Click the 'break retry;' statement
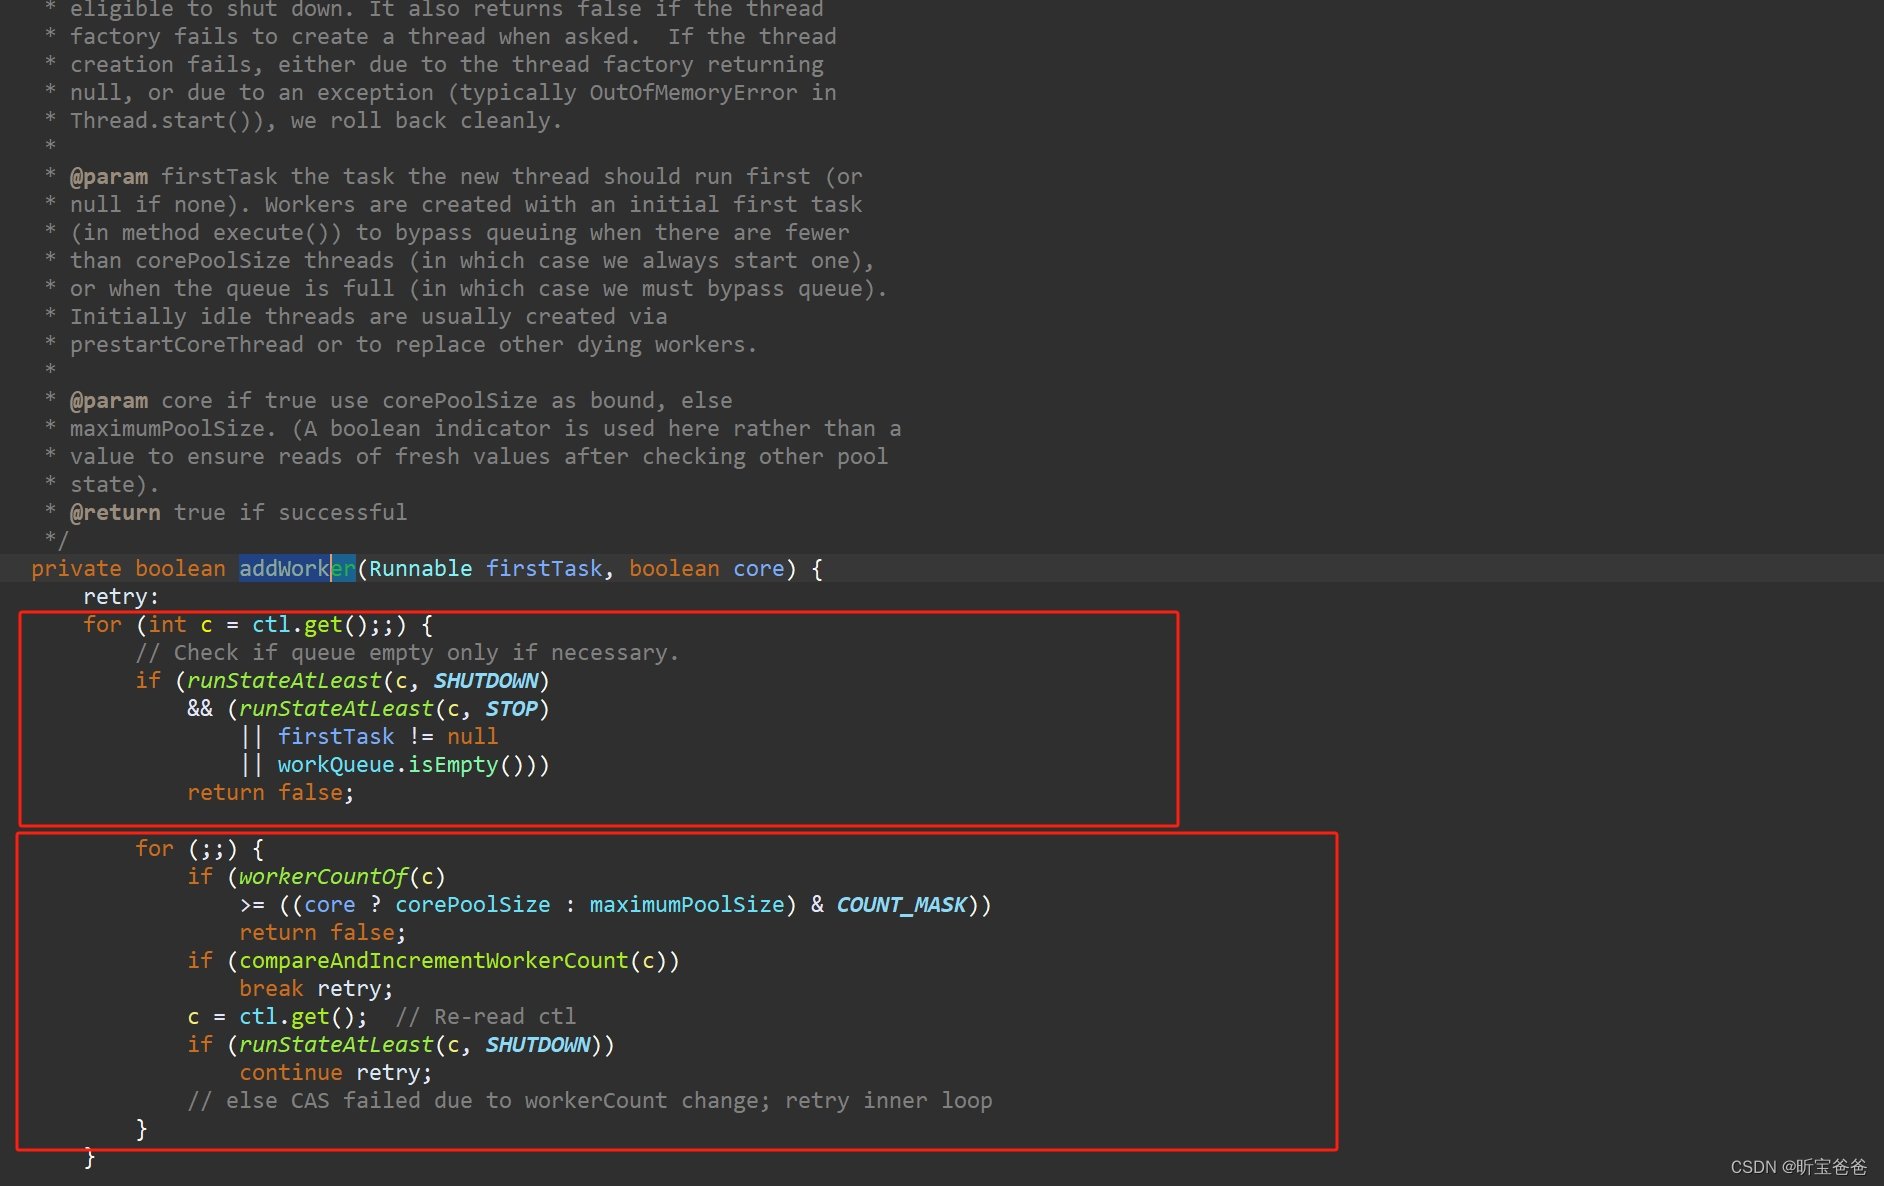Viewport: 1884px width, 1186px height. [x=316, y=988]
